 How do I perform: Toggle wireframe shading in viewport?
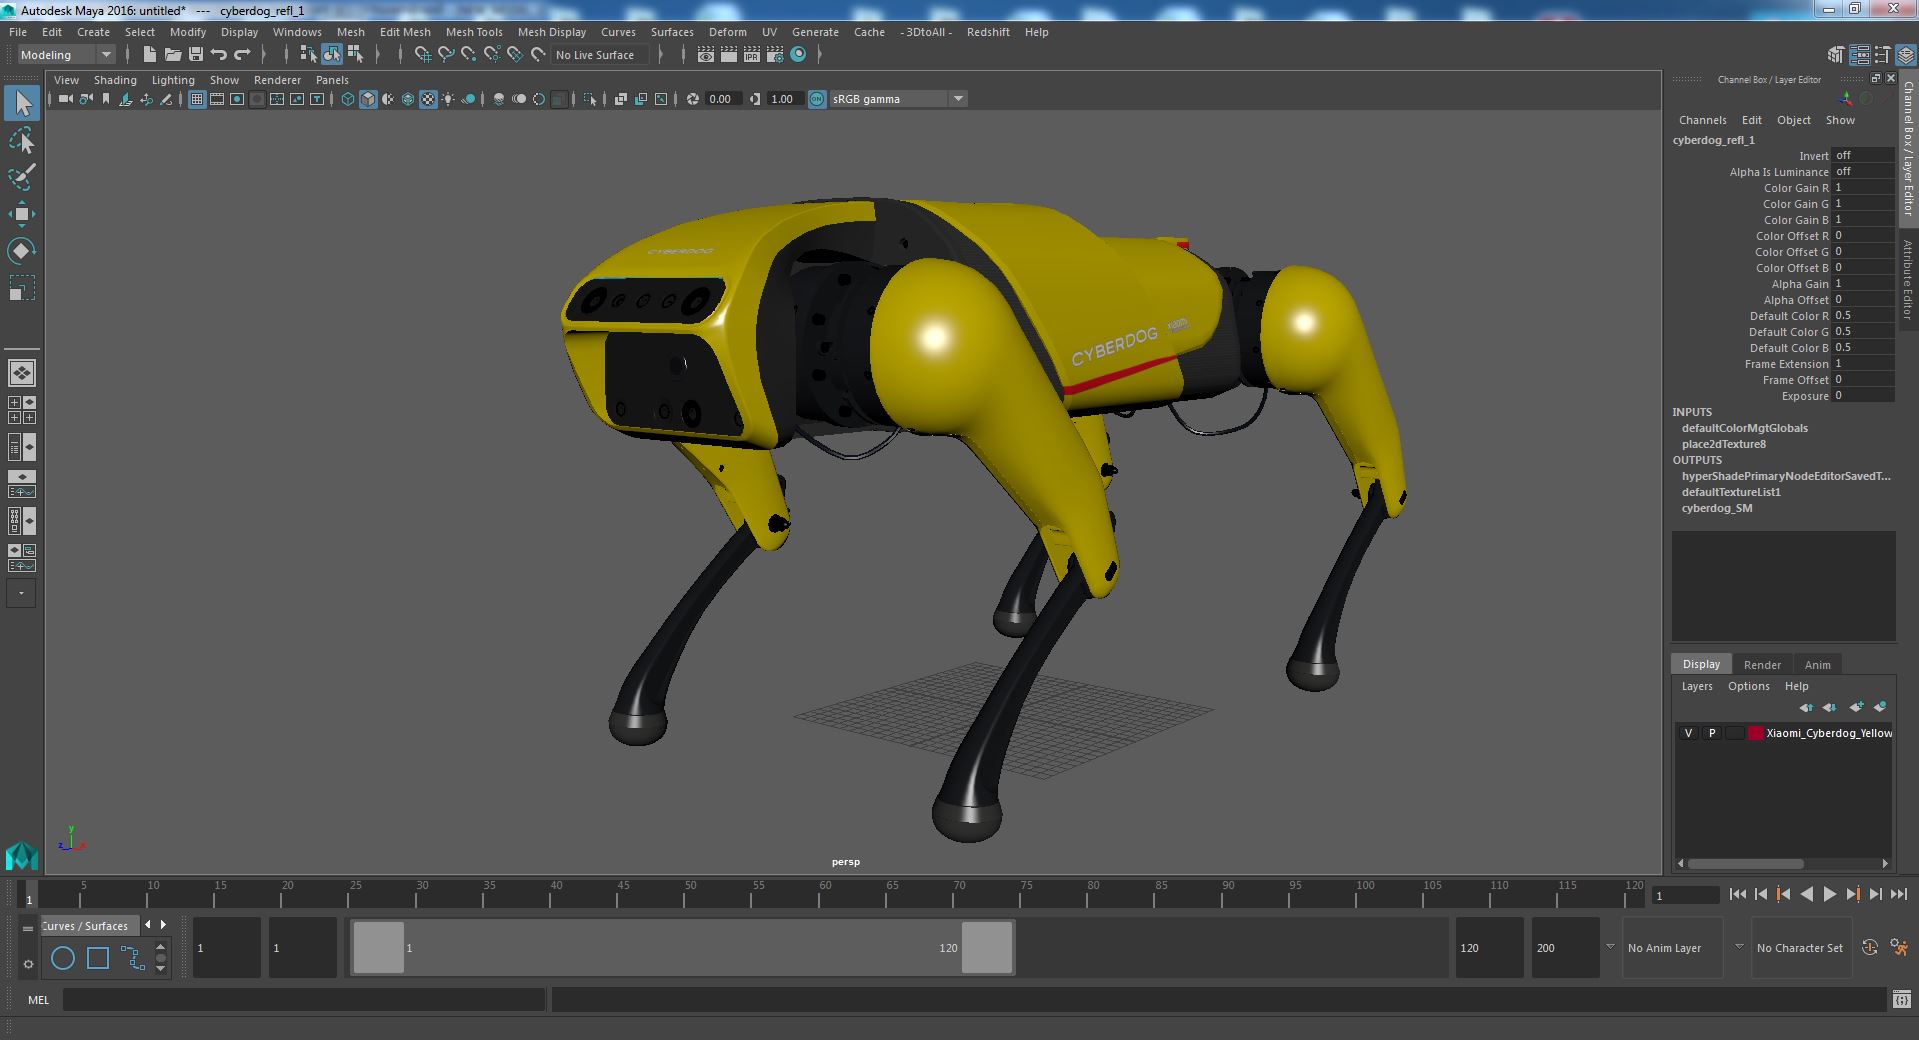pyautogui.click(x=347, y=99)
